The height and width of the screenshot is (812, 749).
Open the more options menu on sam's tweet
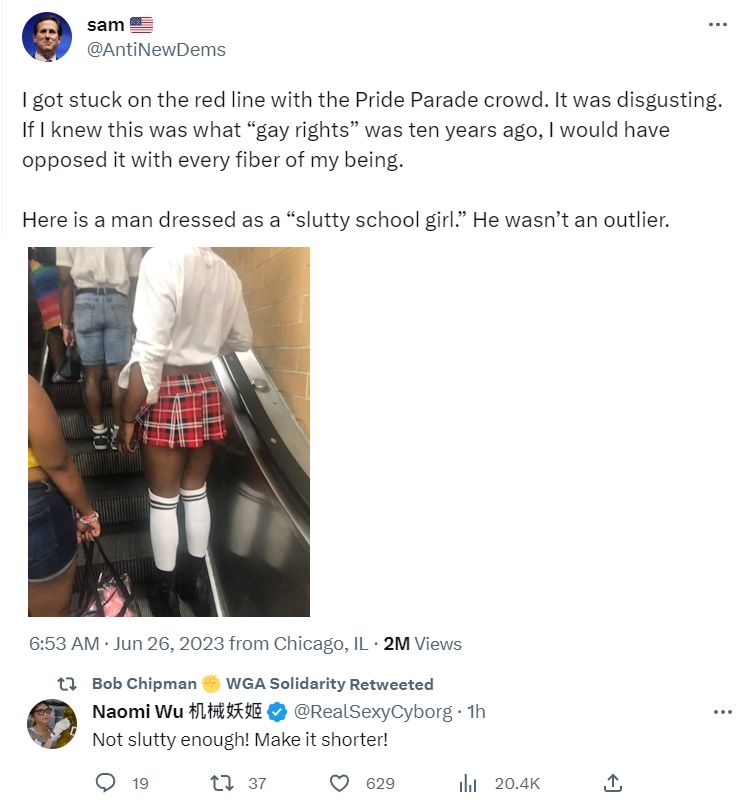(x=718, y=25)
